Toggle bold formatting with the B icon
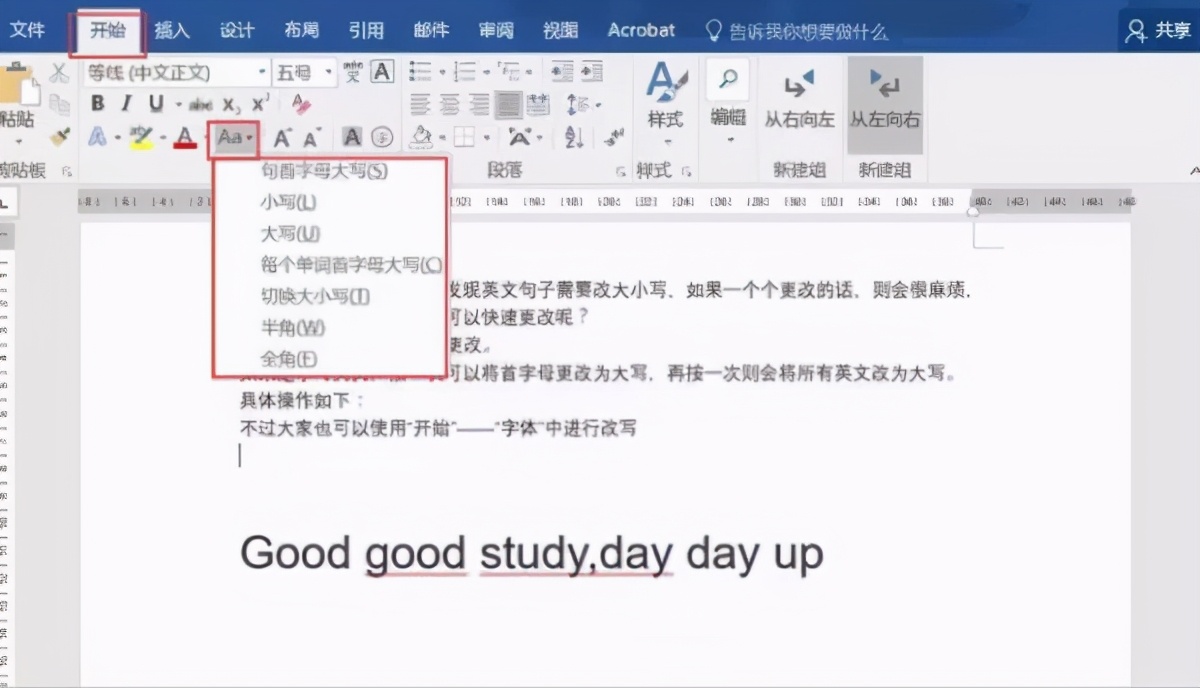The height and width of the screenshot is (688, 1200). point(97,102)
